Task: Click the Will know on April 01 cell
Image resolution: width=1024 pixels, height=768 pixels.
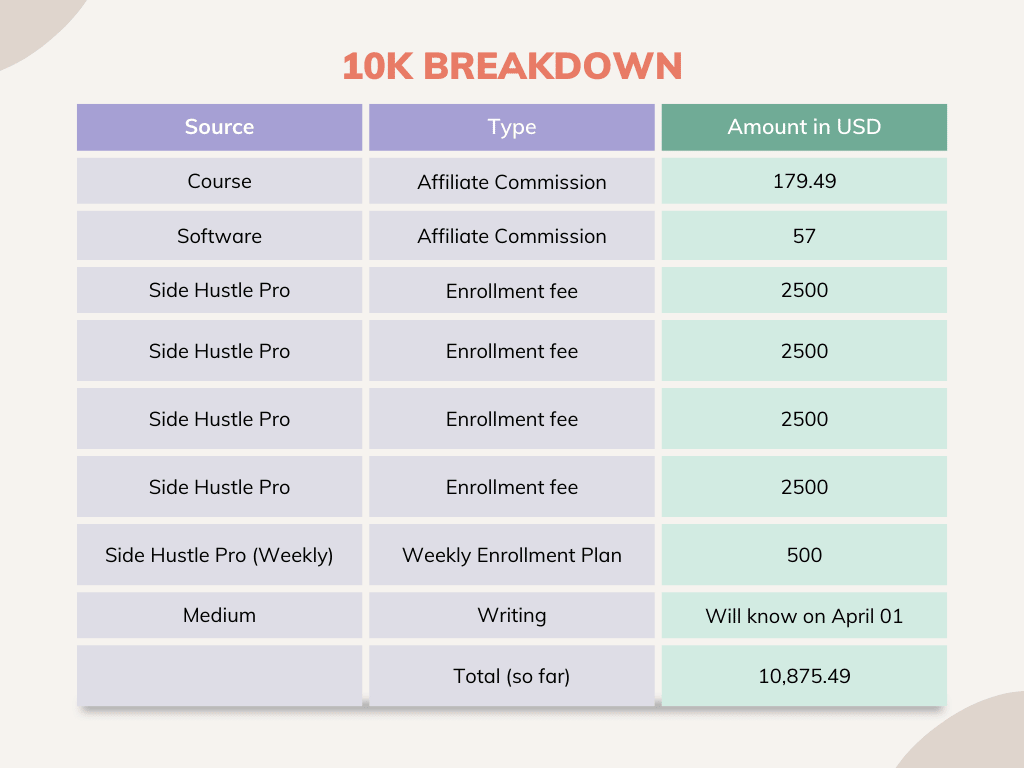Action: coord(804,615)
